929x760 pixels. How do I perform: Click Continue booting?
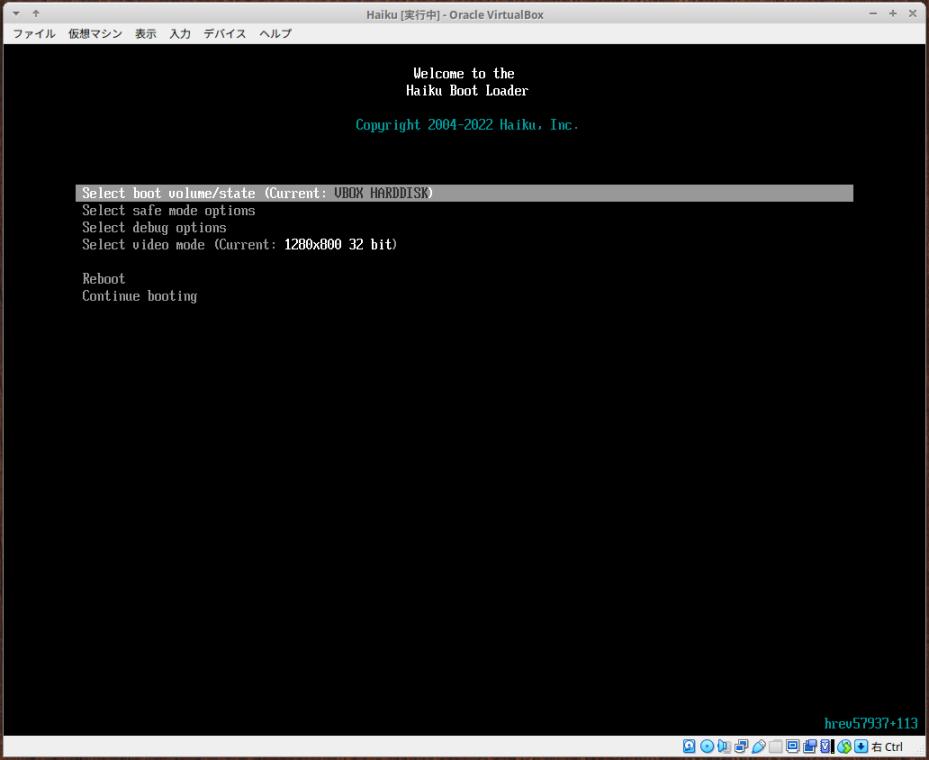tap(140, 296)
